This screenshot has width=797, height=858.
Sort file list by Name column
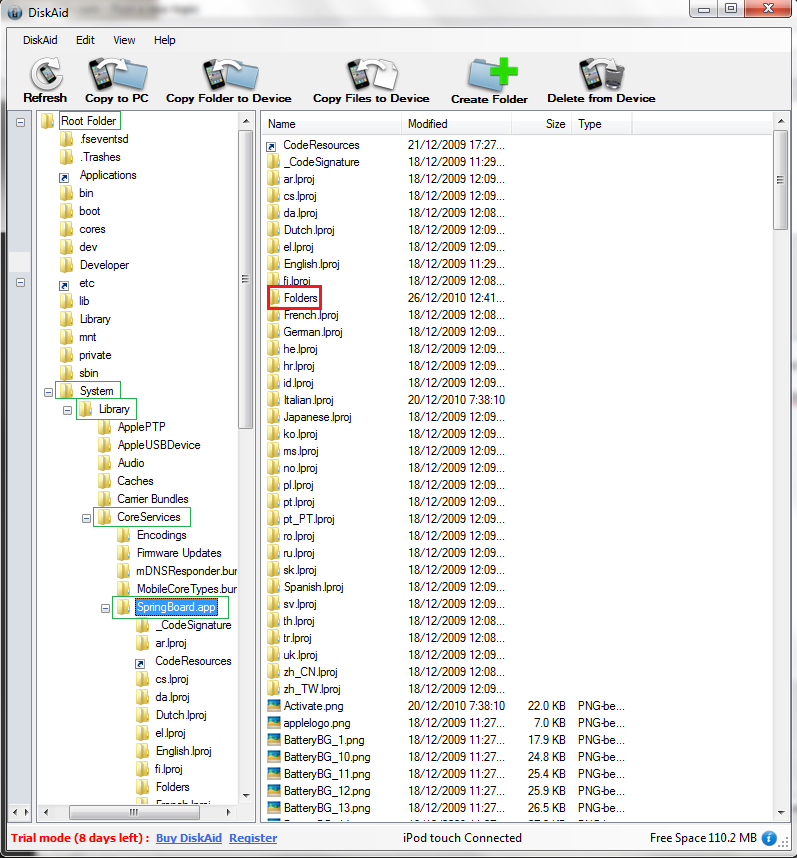coord(333,124)
